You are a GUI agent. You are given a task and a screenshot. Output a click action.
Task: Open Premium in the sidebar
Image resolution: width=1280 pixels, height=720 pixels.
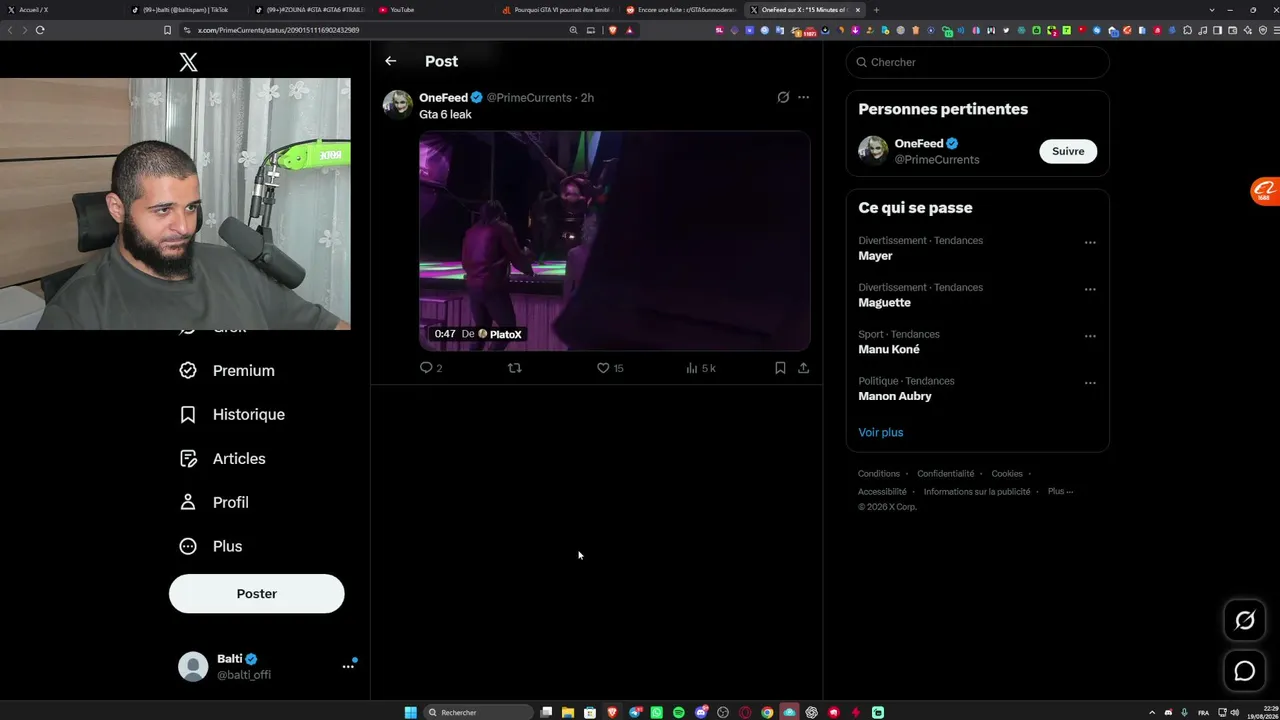pyautogui.click(x=227, y=370)
